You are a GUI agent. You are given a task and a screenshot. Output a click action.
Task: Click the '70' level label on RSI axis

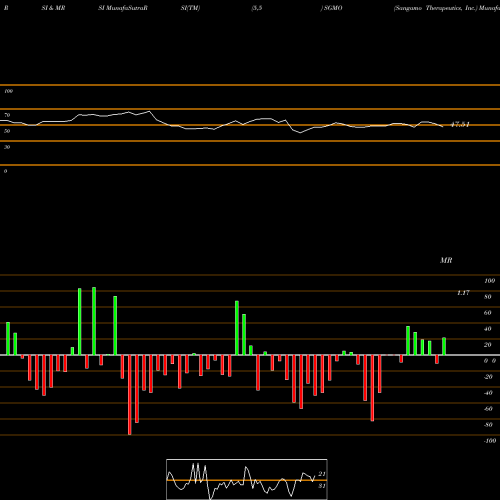(7, 115)
